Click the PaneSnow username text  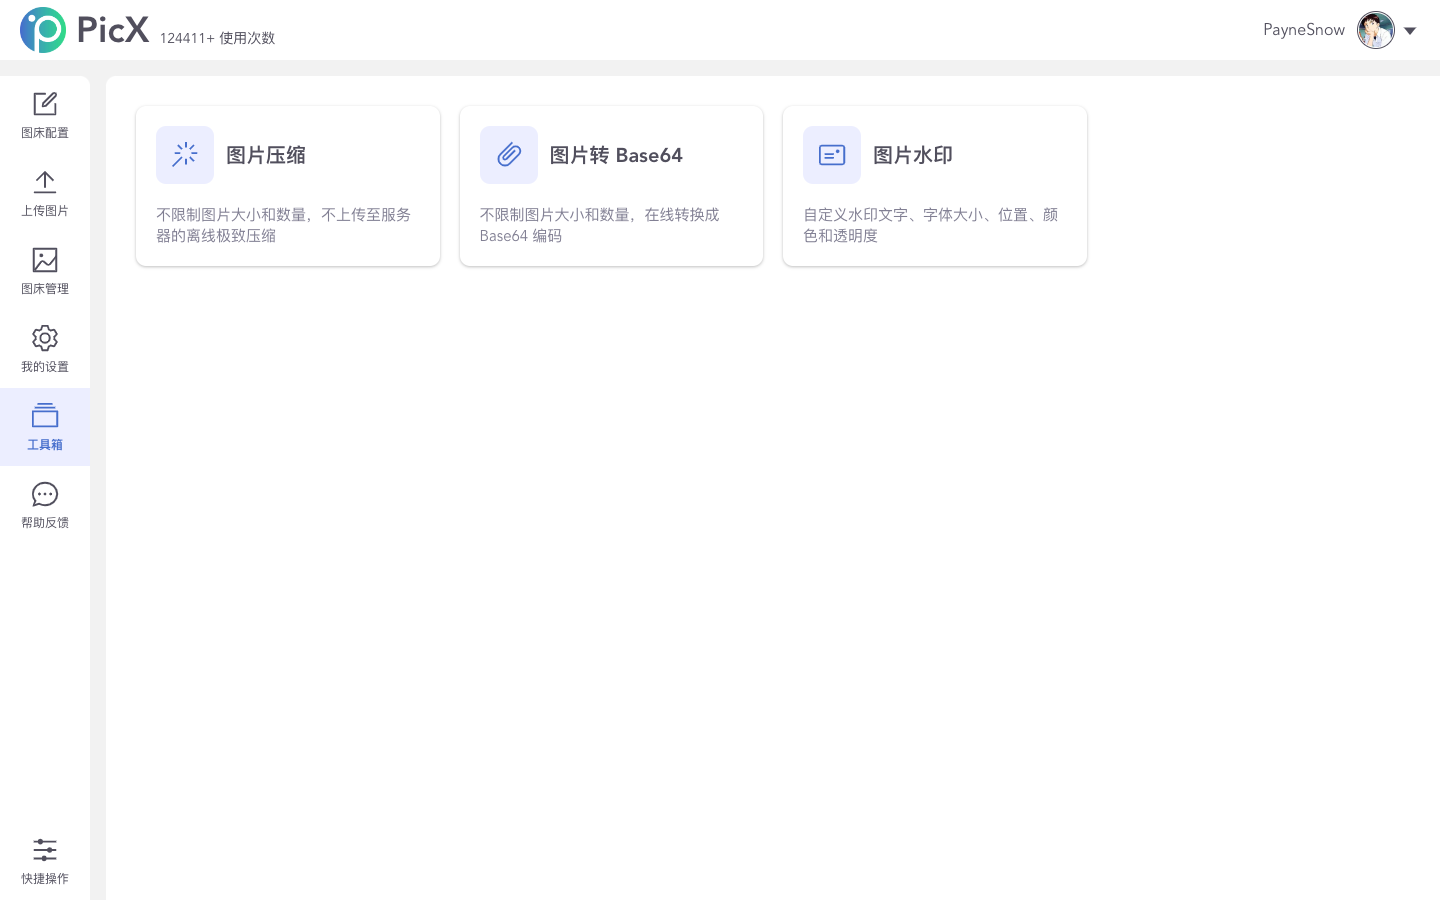(x=1304, y=30)
